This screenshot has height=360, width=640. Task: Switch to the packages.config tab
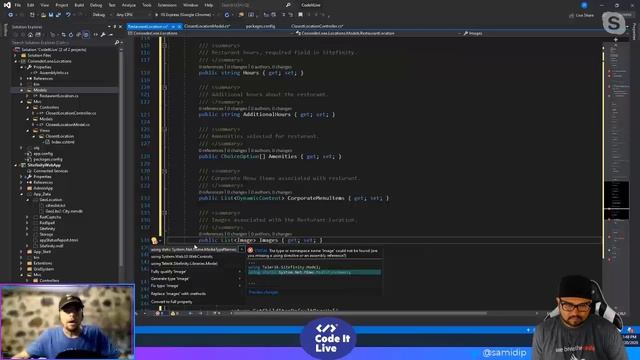[x=260, y=26]
